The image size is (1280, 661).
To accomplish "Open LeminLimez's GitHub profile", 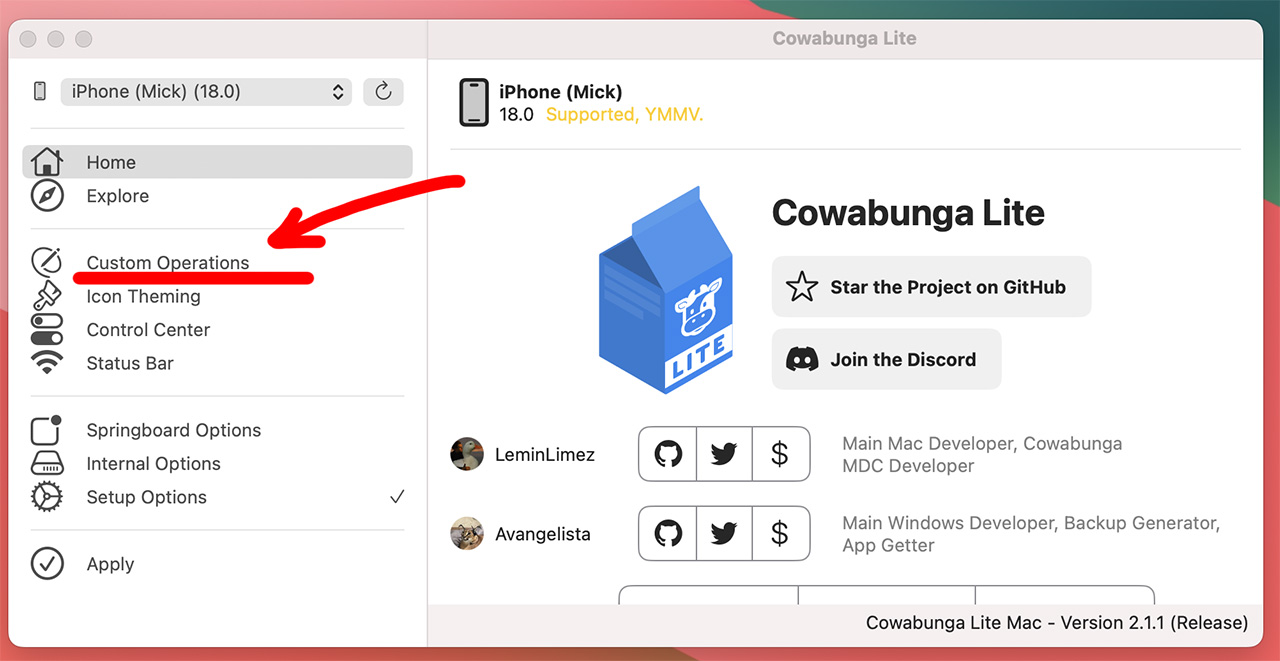I will [668, 454].
